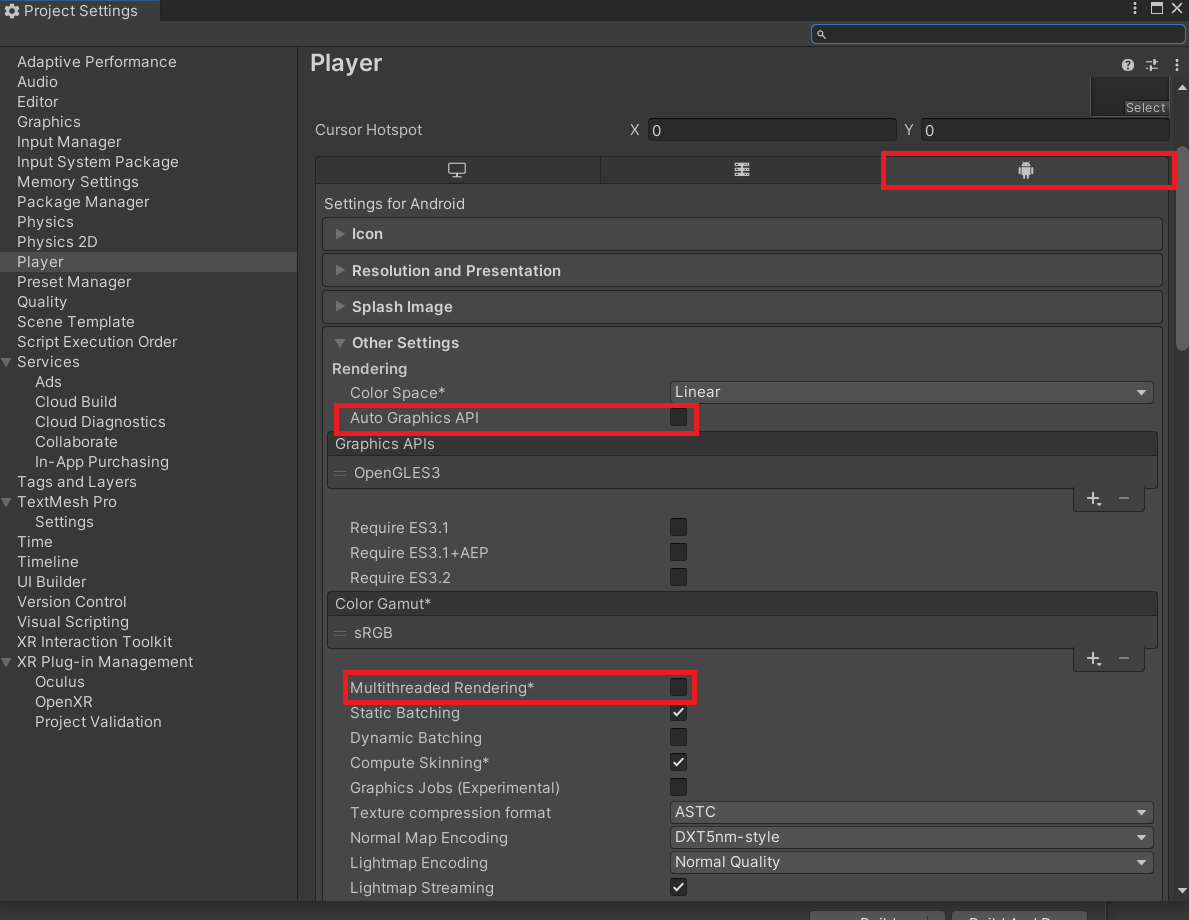This screenshot has width=1189, height=920.
Task: Select the middle platform tab icon
Action: 741,169
